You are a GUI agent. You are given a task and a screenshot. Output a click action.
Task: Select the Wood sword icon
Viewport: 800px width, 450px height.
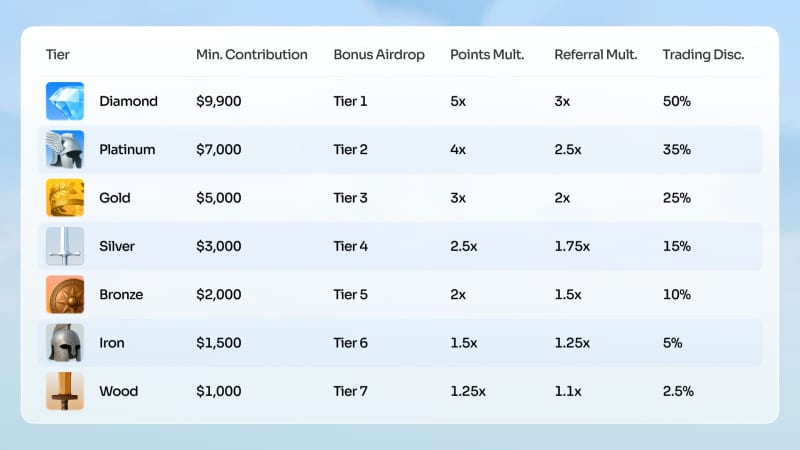pos(65,391)
